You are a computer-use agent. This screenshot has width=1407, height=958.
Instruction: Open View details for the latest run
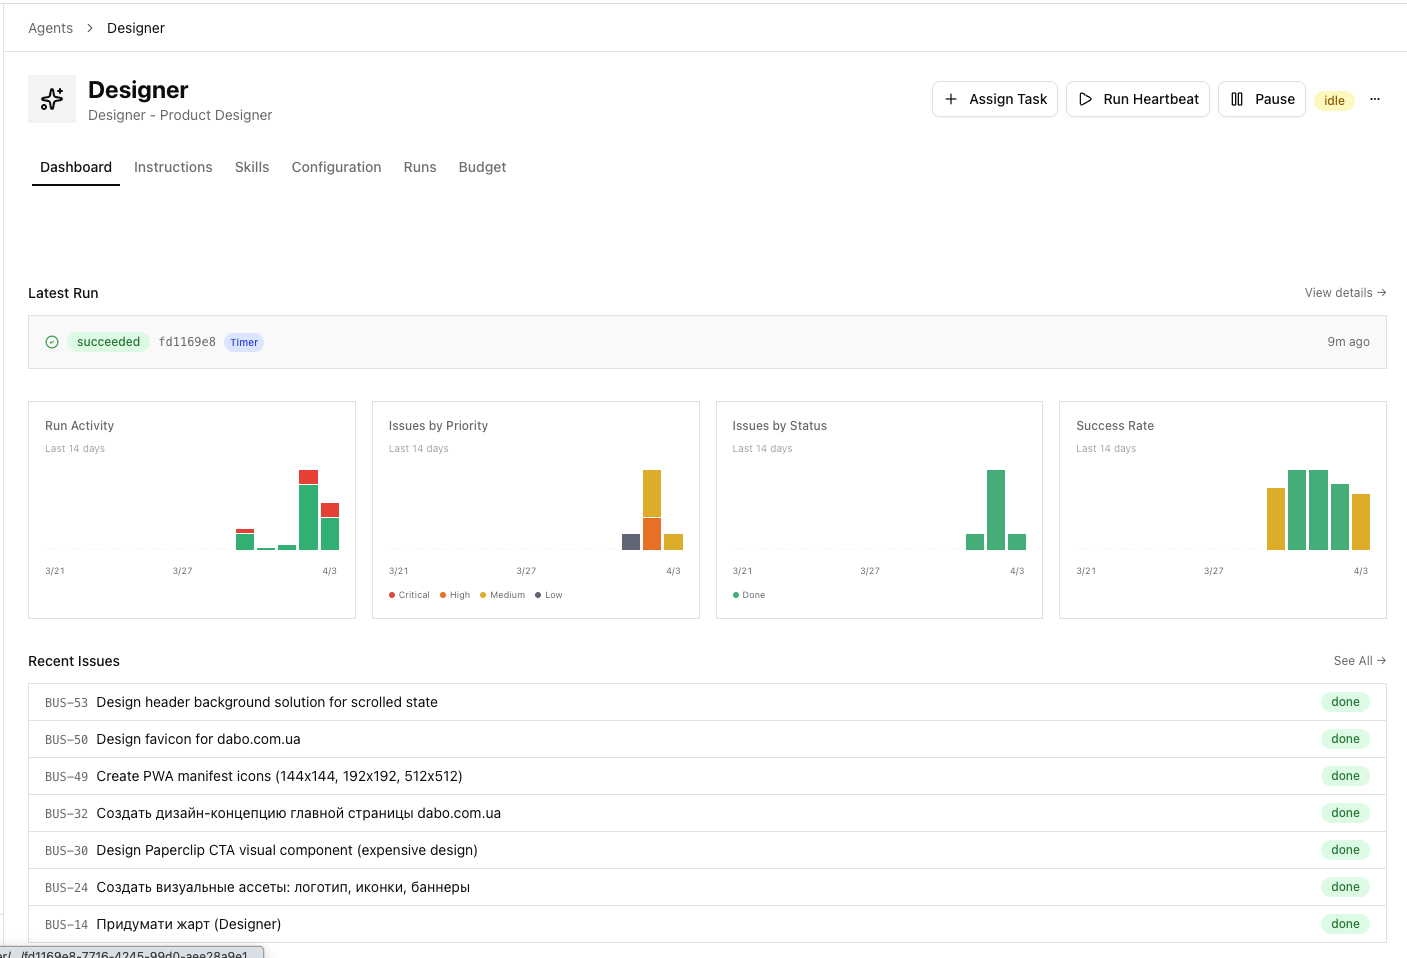(x=1345, y=292)
